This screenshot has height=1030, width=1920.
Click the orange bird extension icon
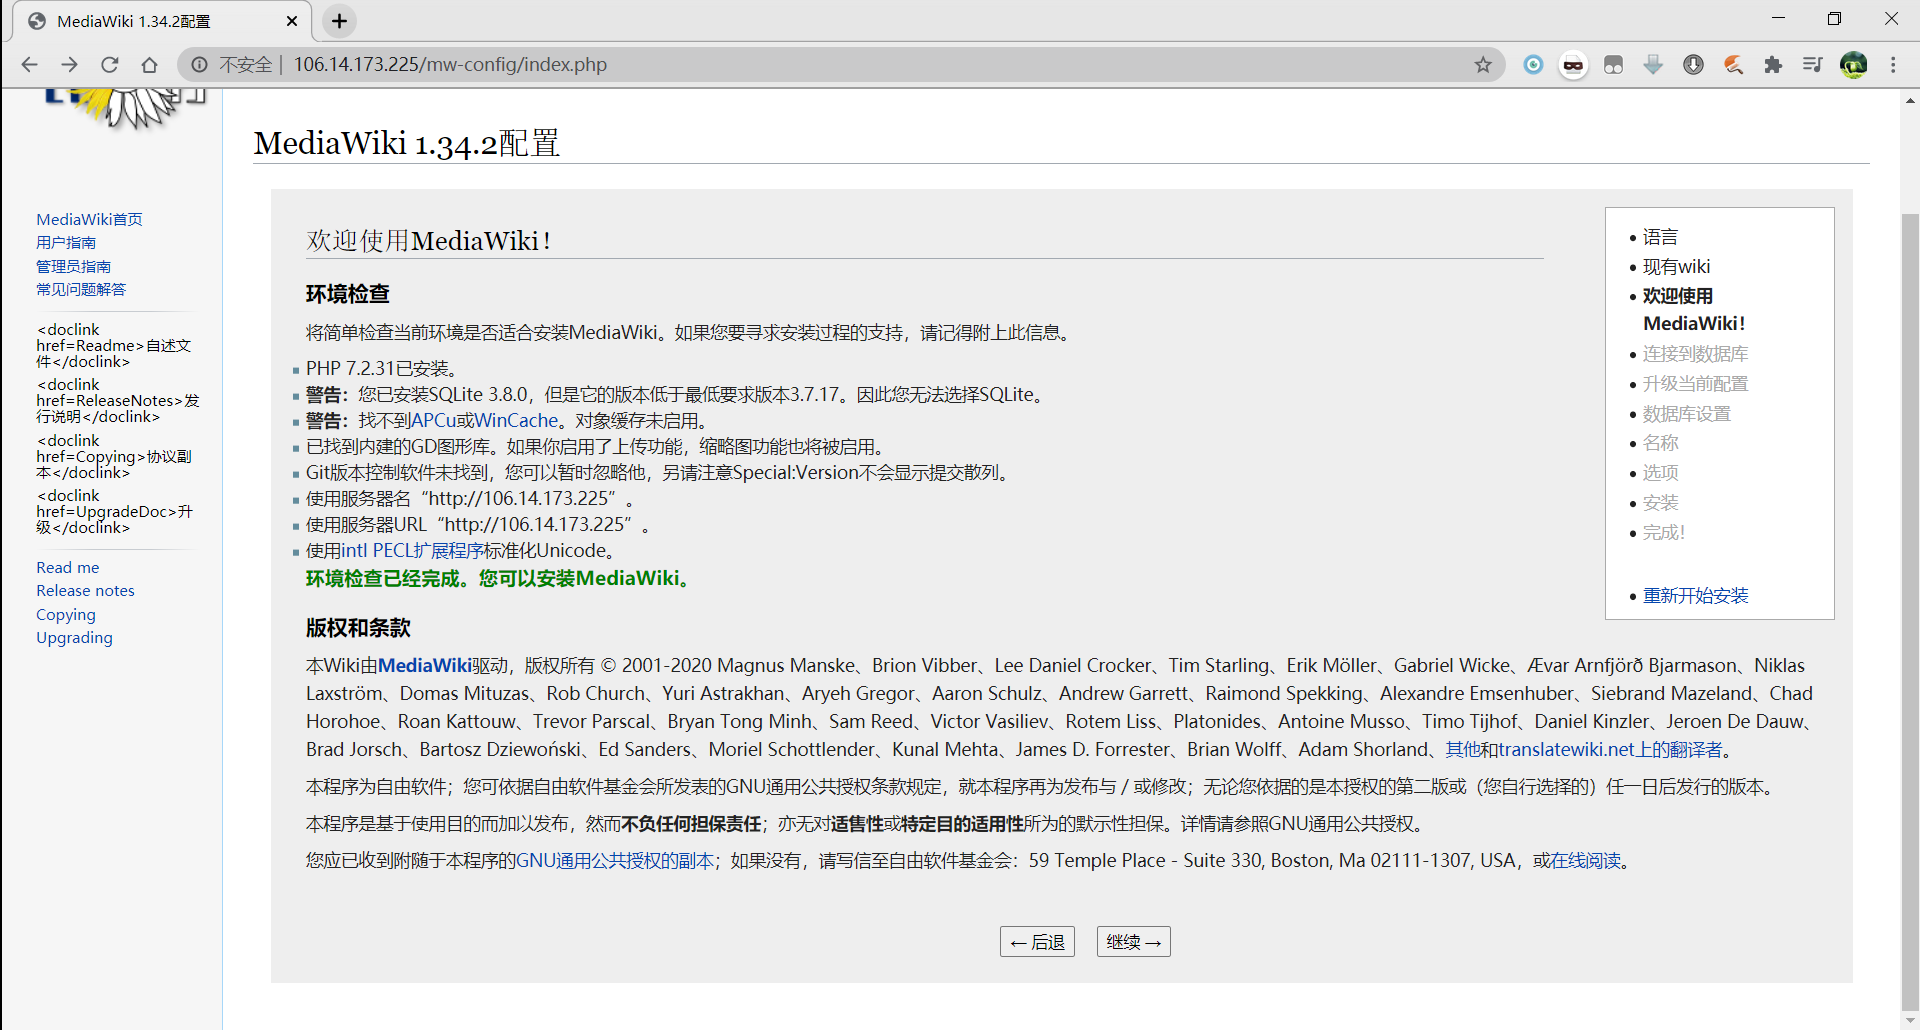[x=1733, y=65]
